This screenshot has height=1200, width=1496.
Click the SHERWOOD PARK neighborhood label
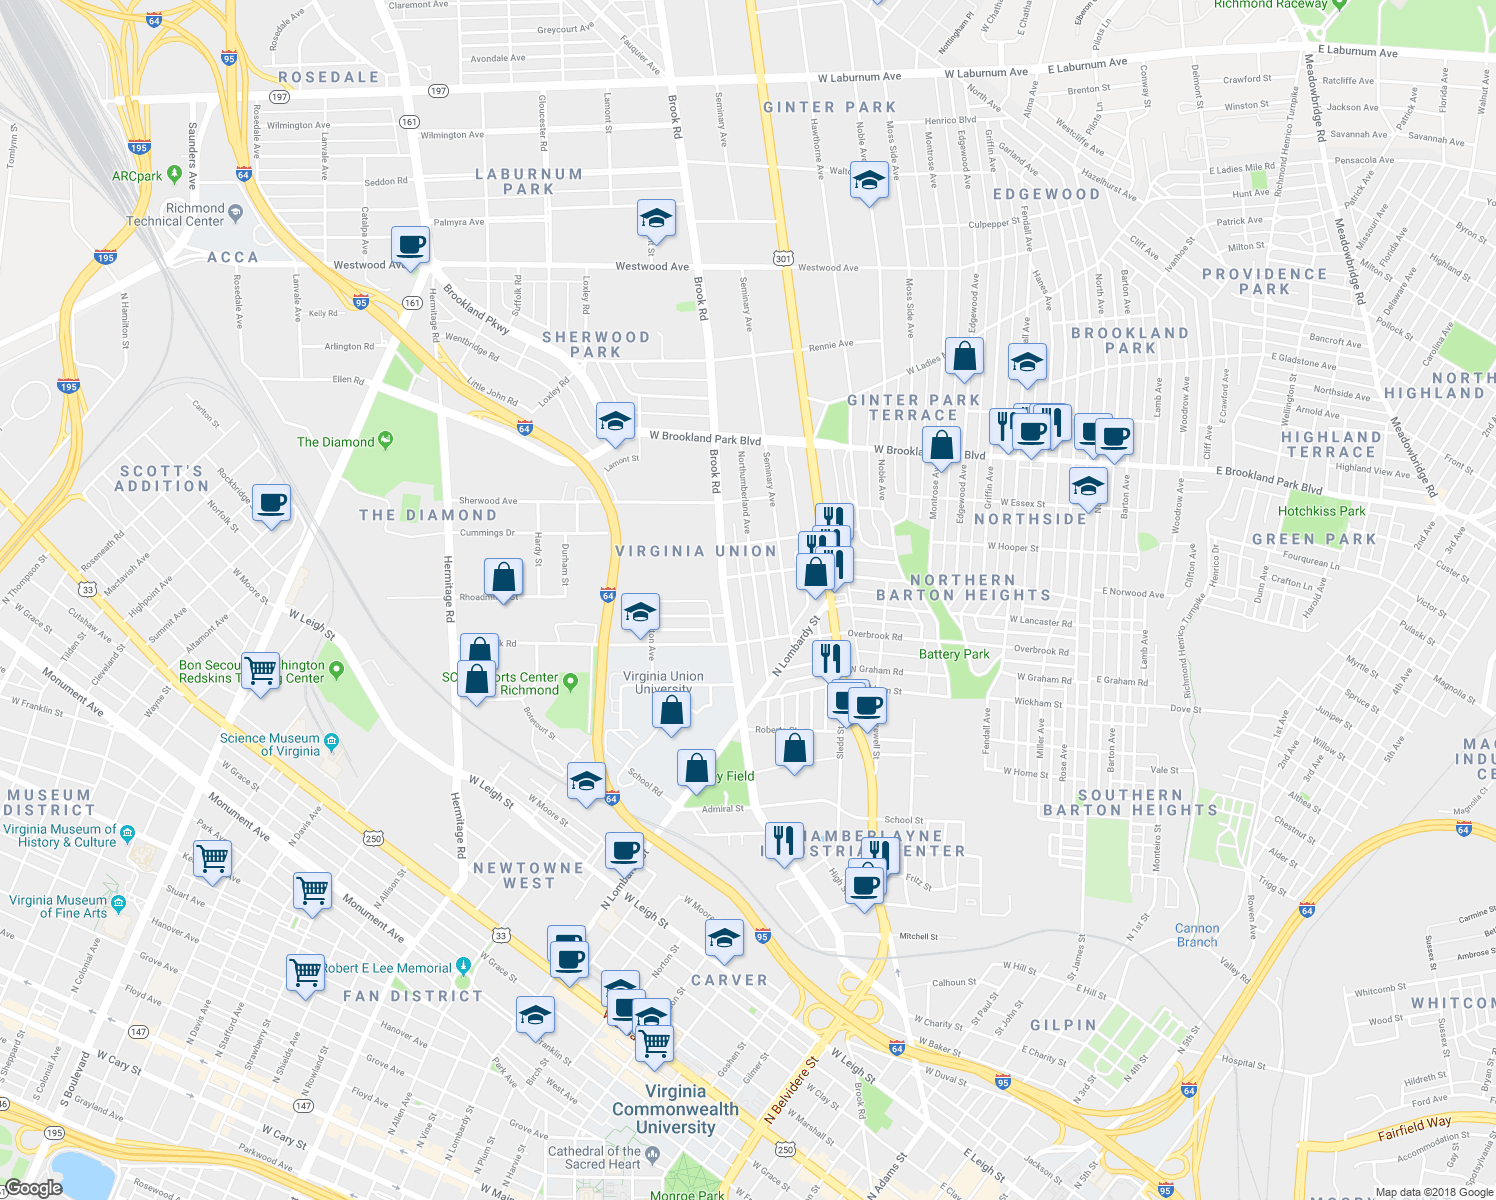[596, 344]
